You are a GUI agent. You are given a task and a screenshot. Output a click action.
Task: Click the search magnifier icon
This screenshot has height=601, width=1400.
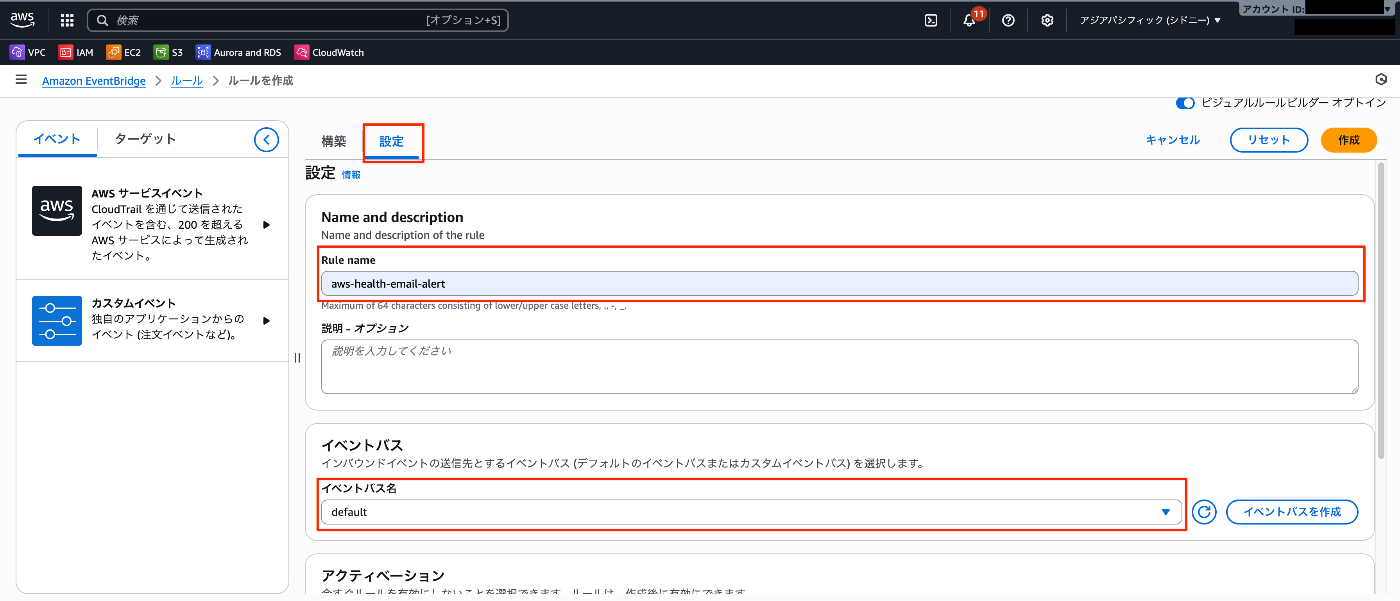pyautogui.click(x=102, y=20)
